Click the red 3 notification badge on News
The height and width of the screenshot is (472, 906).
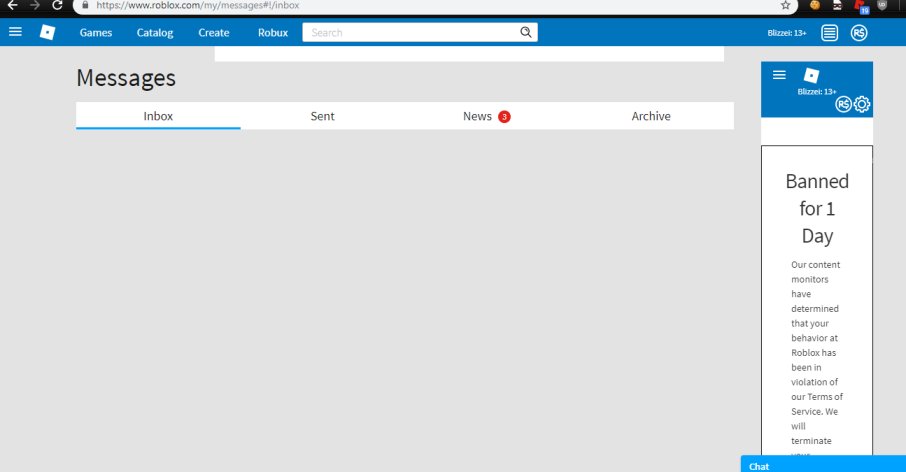click(x=504, y=117)
